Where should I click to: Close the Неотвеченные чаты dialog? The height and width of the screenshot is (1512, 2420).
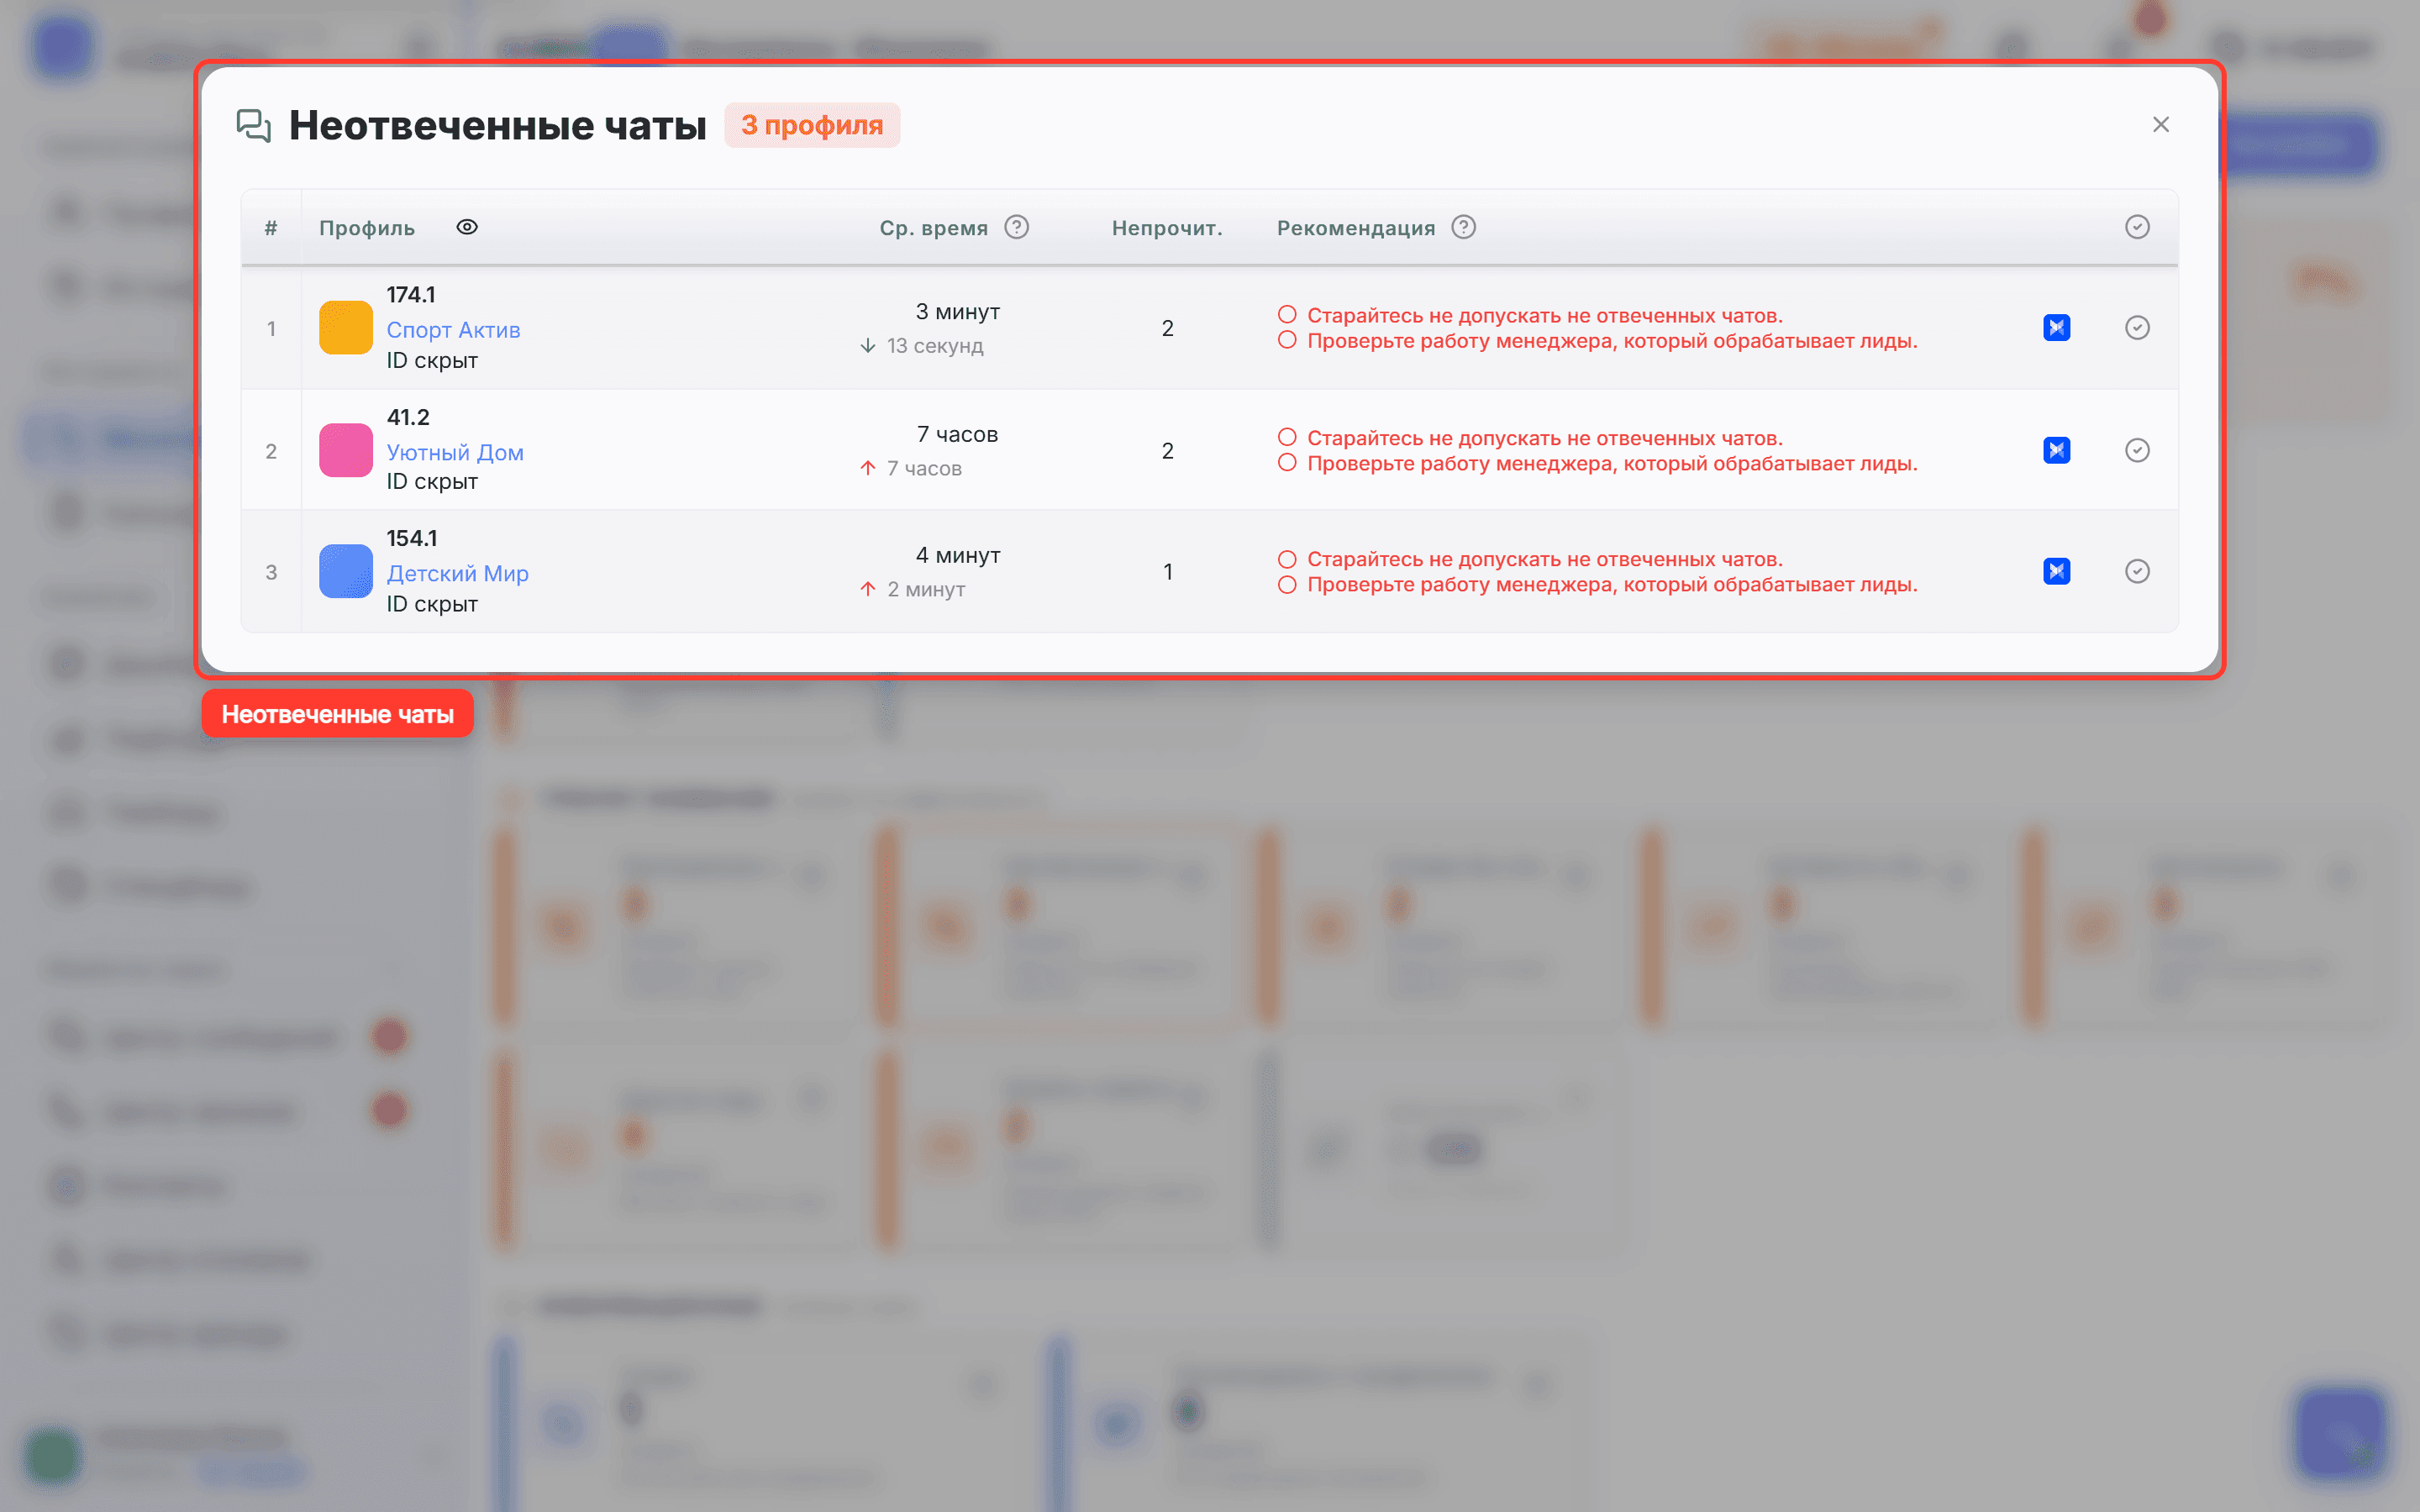tap(2161, 125)
